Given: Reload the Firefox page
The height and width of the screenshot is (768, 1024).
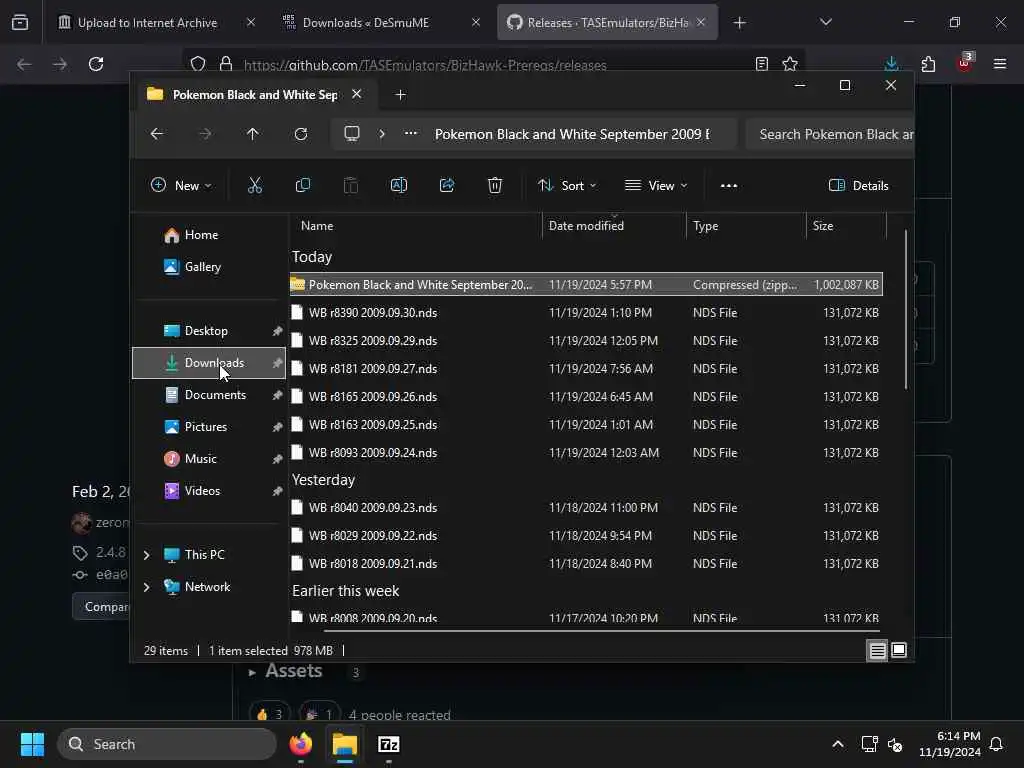Looking at the screenshot, I should 96,64.
